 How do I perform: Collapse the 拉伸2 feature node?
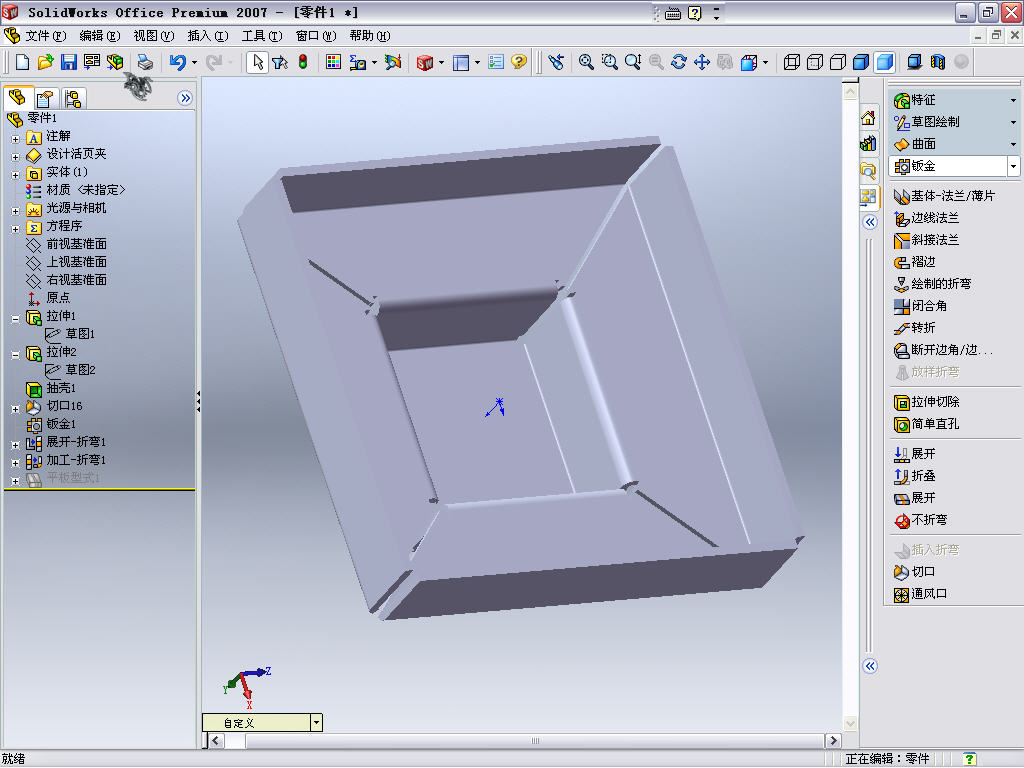(16, 355)
